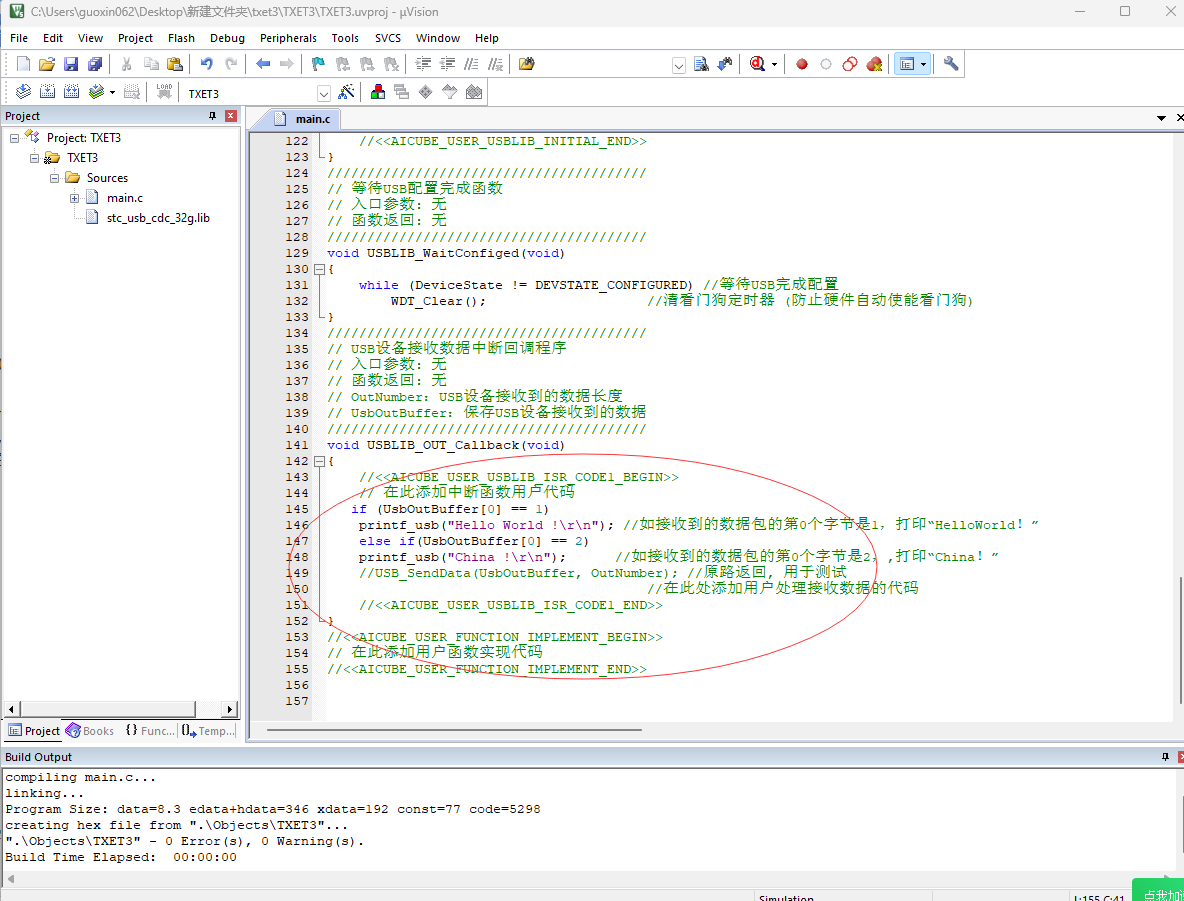This screenshot has height=901, width=1184.
Task: Save the current file with floppy icon
Action: (x=71, y=64)
